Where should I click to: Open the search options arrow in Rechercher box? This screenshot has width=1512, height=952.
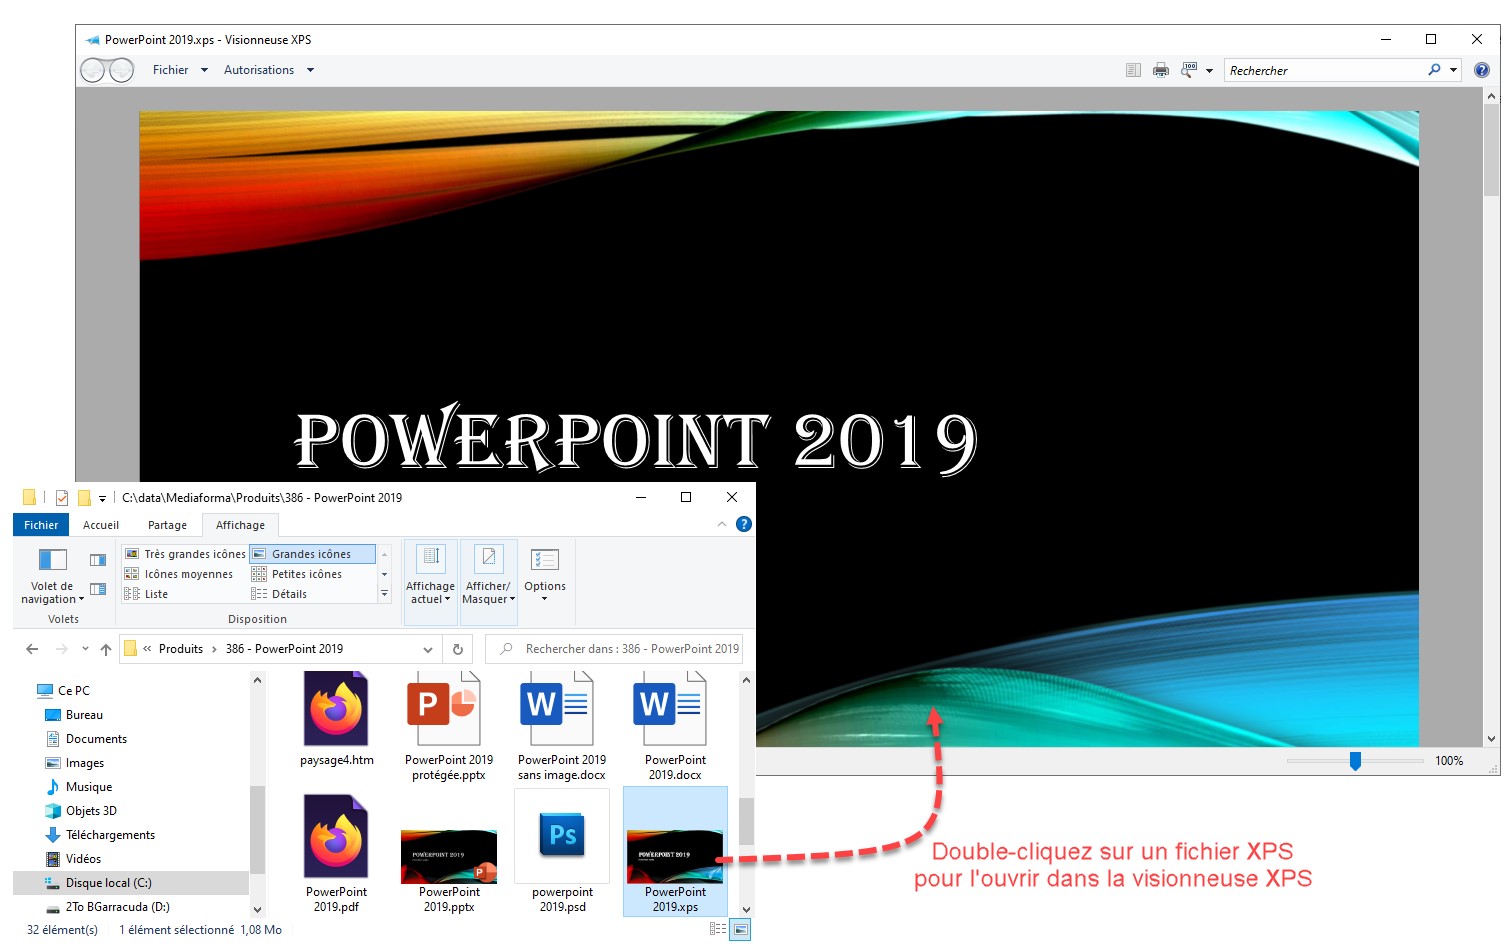[x=1453, y=70]
